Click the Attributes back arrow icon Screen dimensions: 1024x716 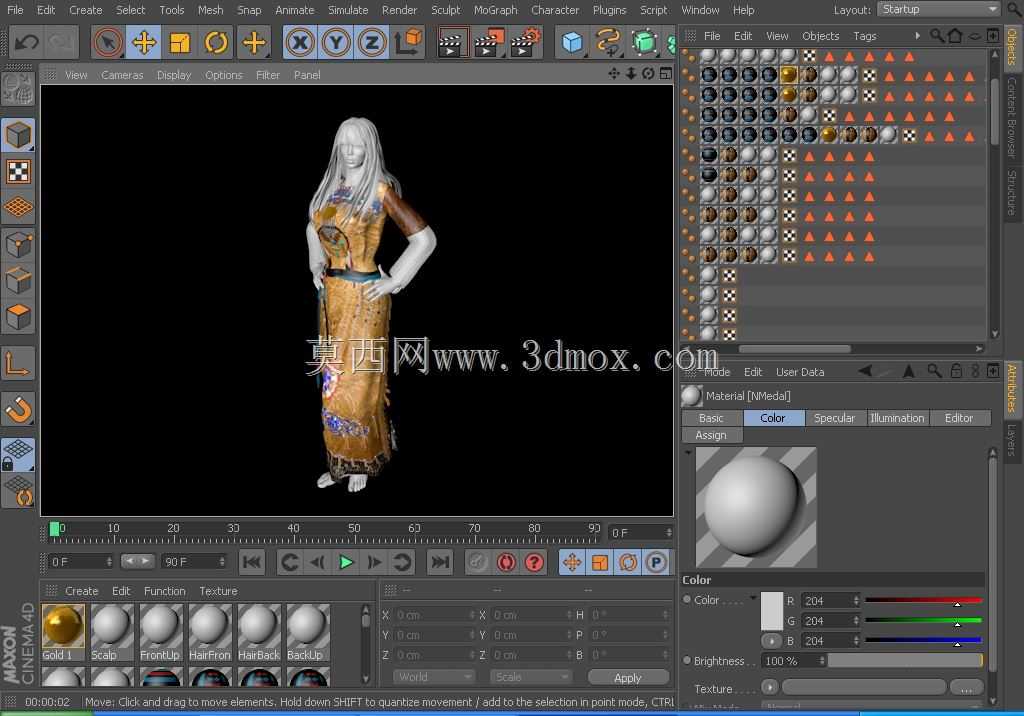[866, 371]
